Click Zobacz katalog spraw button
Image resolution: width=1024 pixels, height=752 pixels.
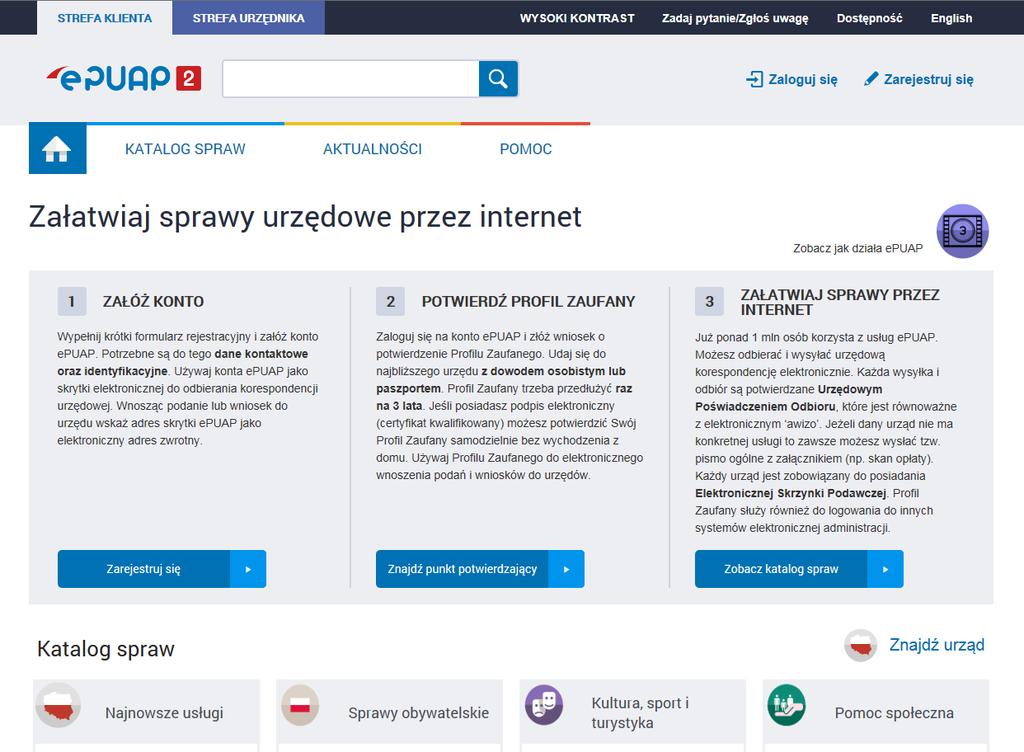(x=799, y=569)
